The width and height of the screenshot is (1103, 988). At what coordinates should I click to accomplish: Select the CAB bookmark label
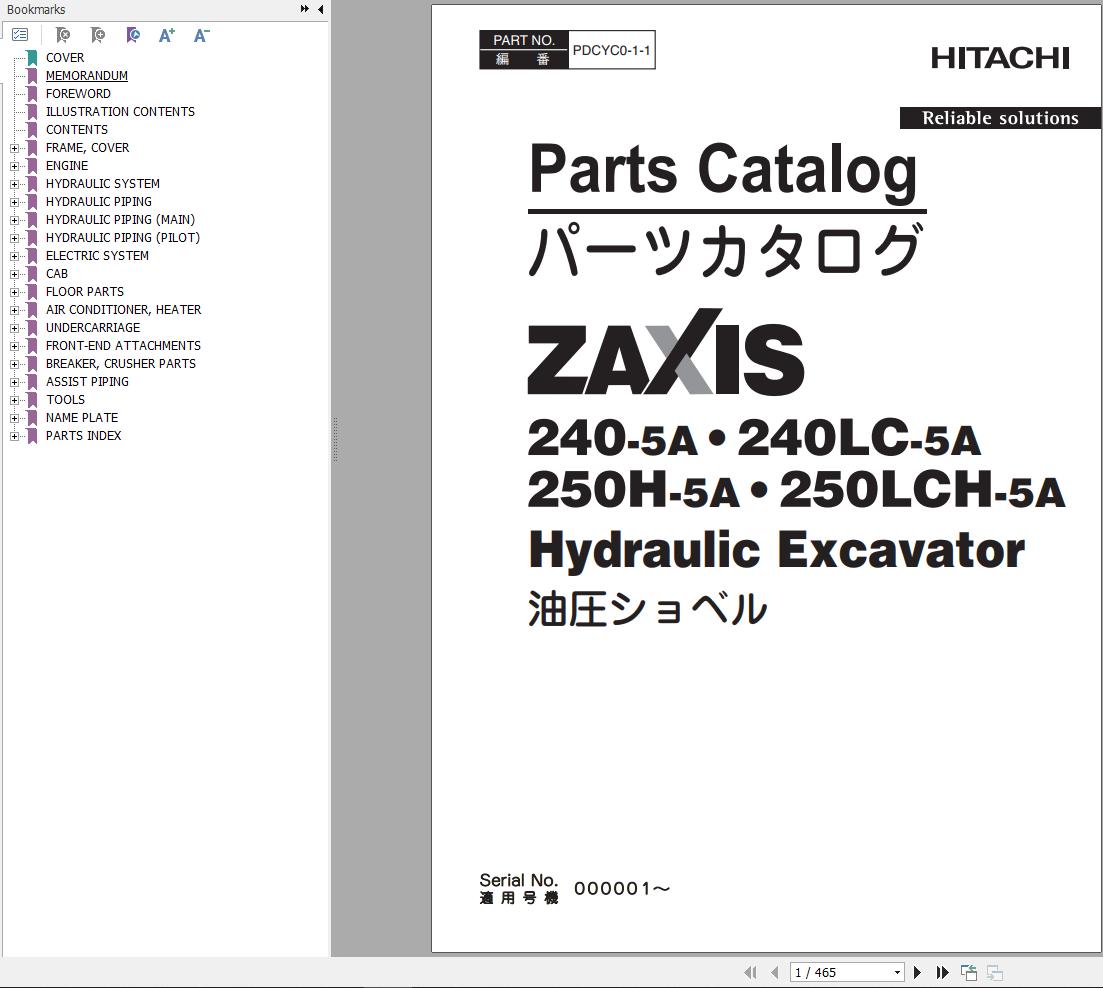[x=57, y=274]
